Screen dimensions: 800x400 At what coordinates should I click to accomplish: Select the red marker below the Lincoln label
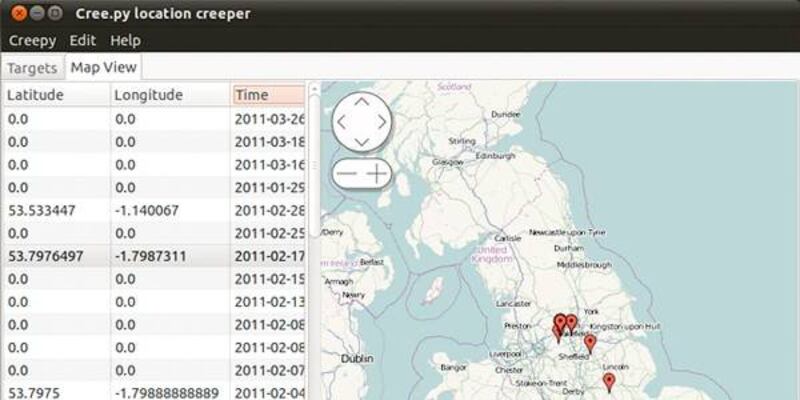(x=609, y=382)
